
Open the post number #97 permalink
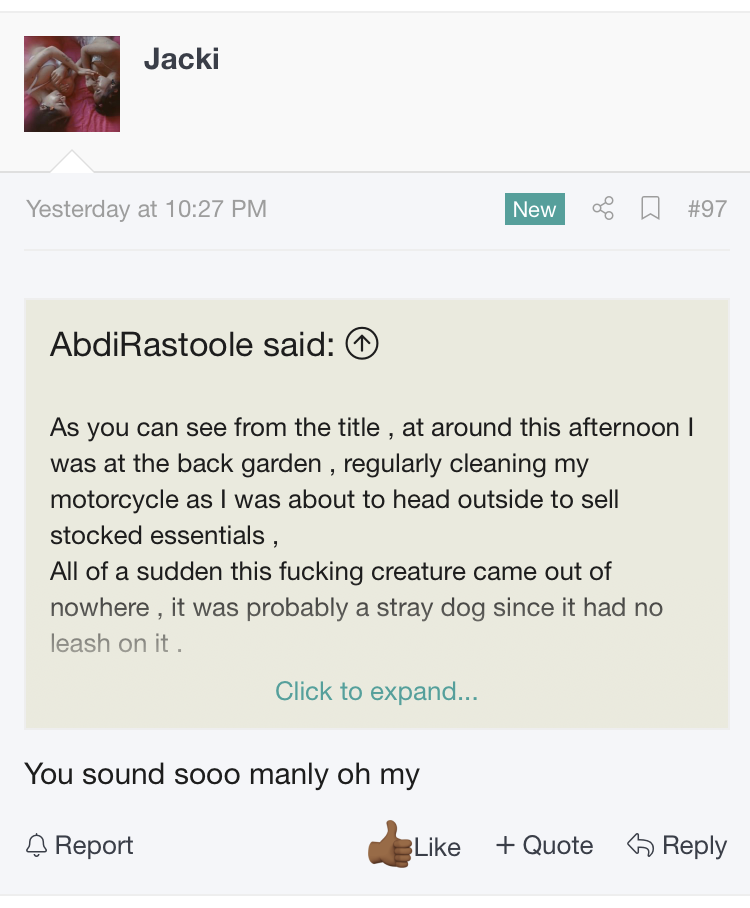(x=707, y=209)
